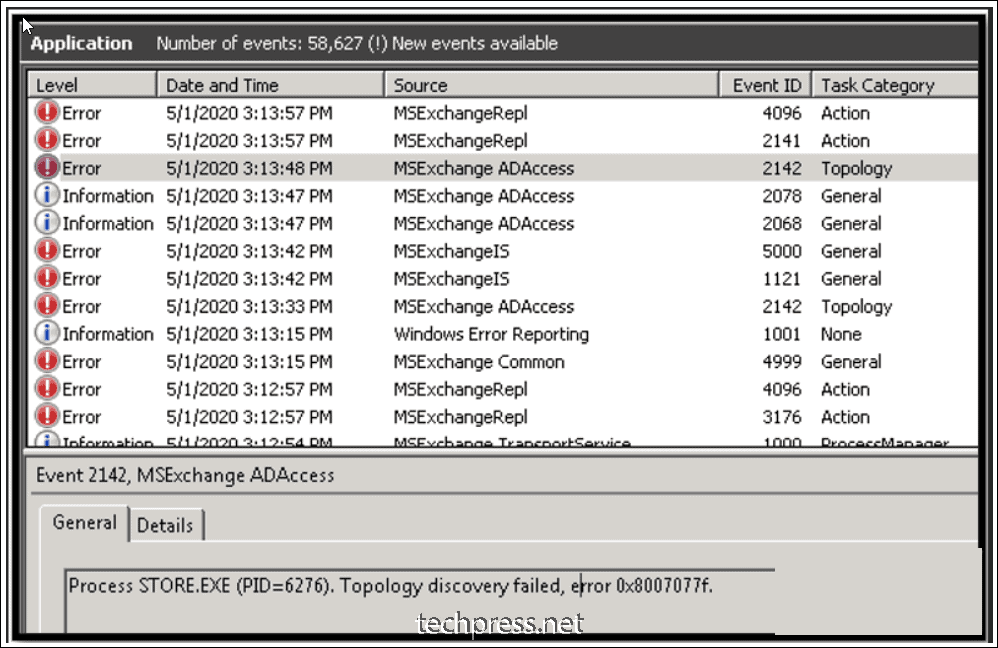Viewport: 998px width, 648px height.
Task: Click the error icon of event 2142 at 3:13:48 PM
Action: [47, 168]
